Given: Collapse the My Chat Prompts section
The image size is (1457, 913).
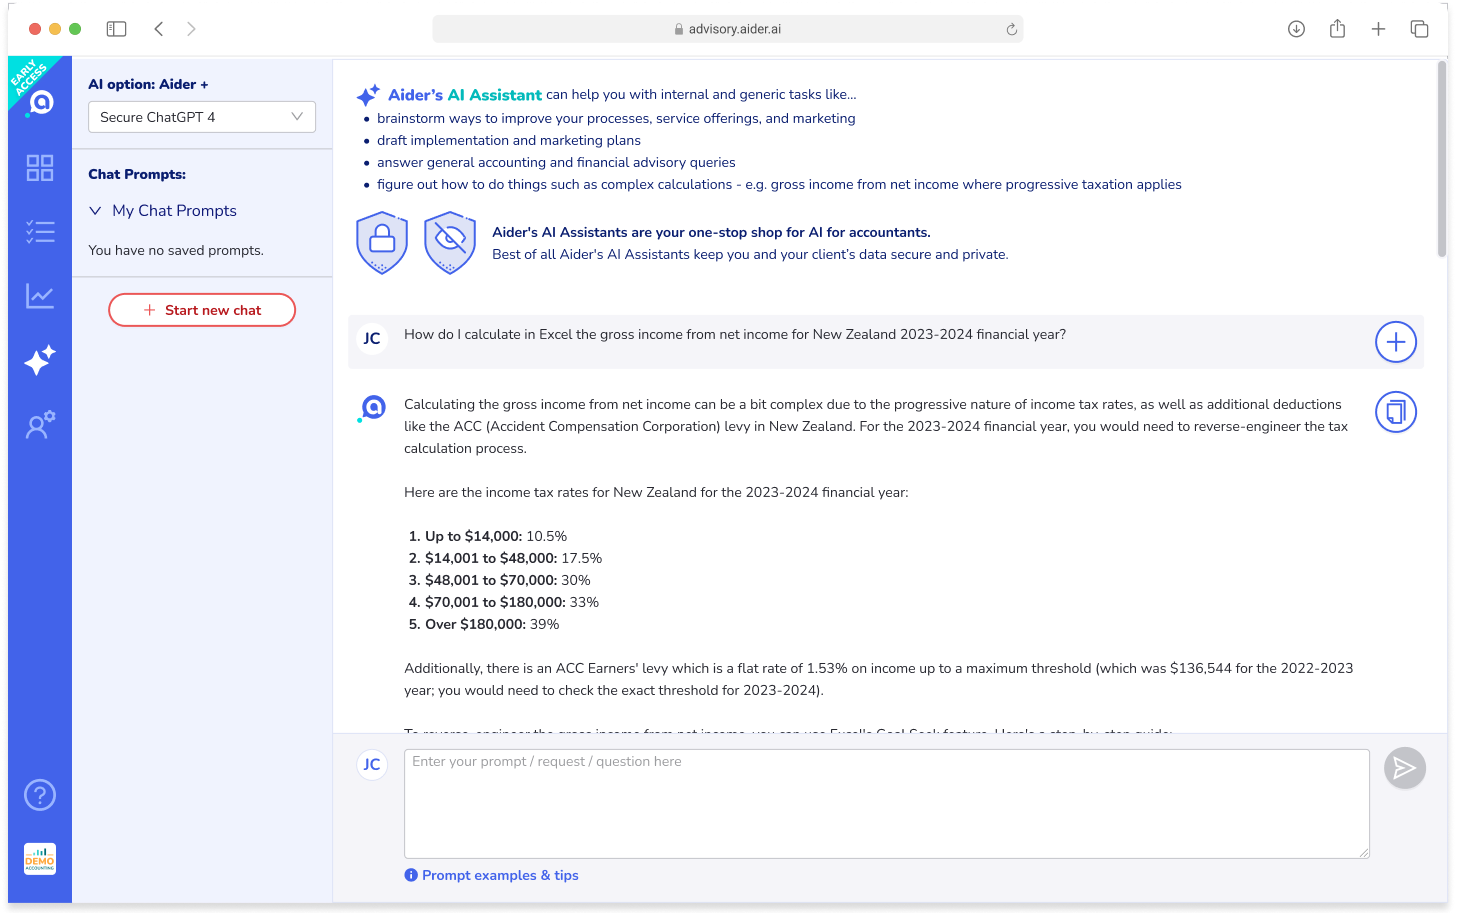Looking at the screenshot, I should click(x=96, y=211).
